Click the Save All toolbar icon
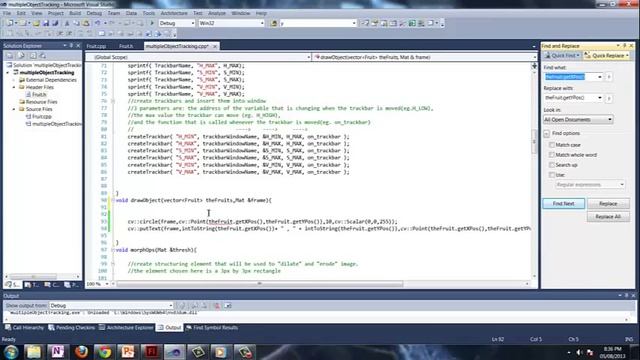Viewport: 640px width, 360px height. point(55,23)
